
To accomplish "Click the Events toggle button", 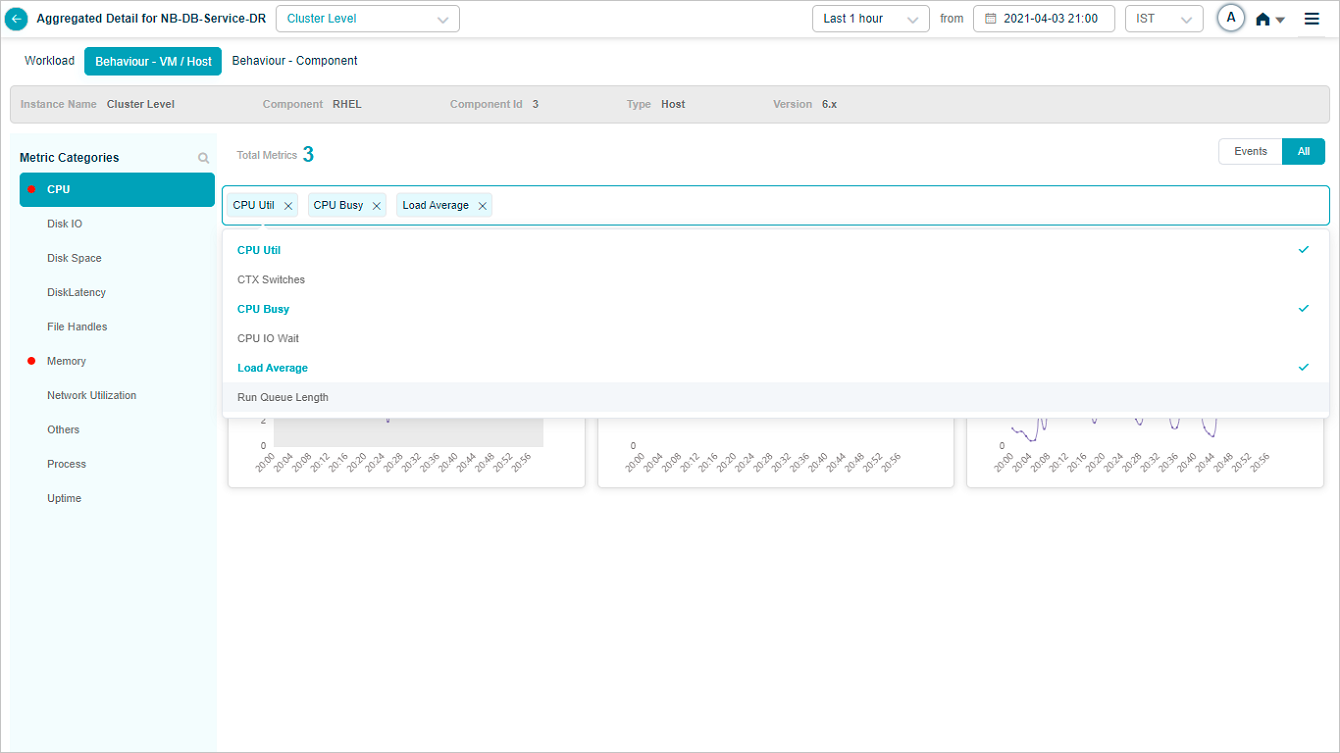I will [x=1250, y=152].
